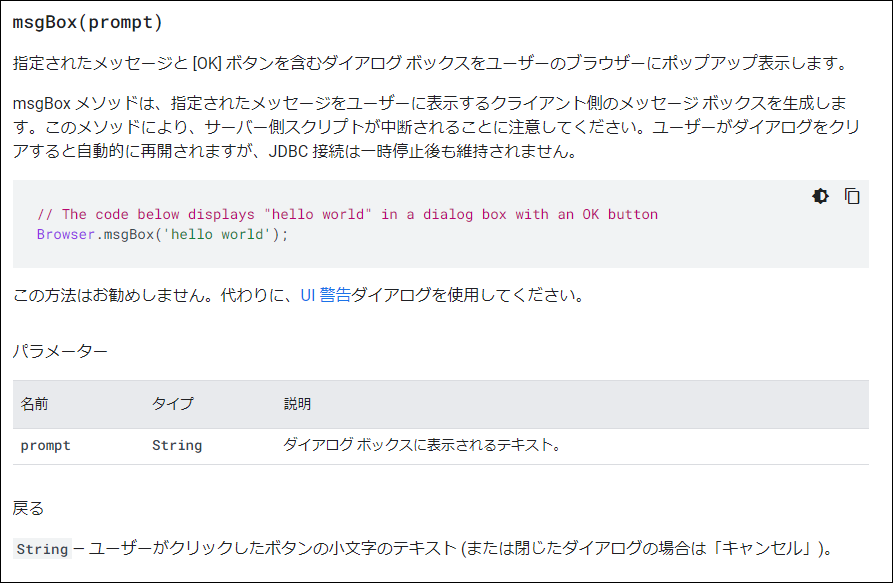The image size is (893, 583).
Task: Select the copy-to-clipboard icon
Action: pyautogui.click(x=851, y=196)
